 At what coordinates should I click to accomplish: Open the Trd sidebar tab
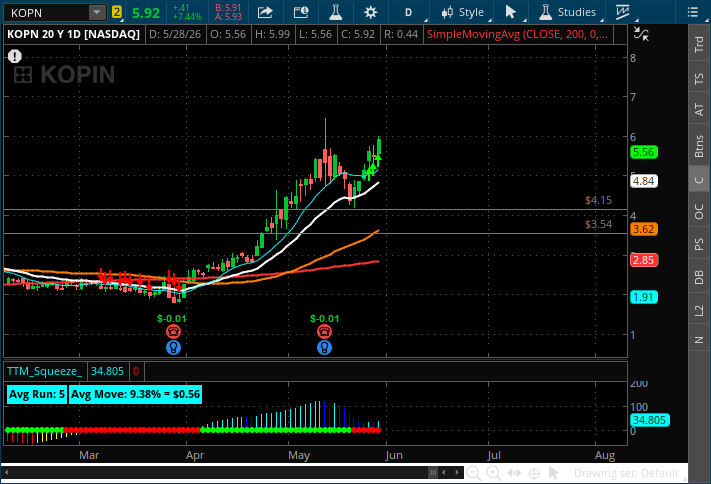699,44
